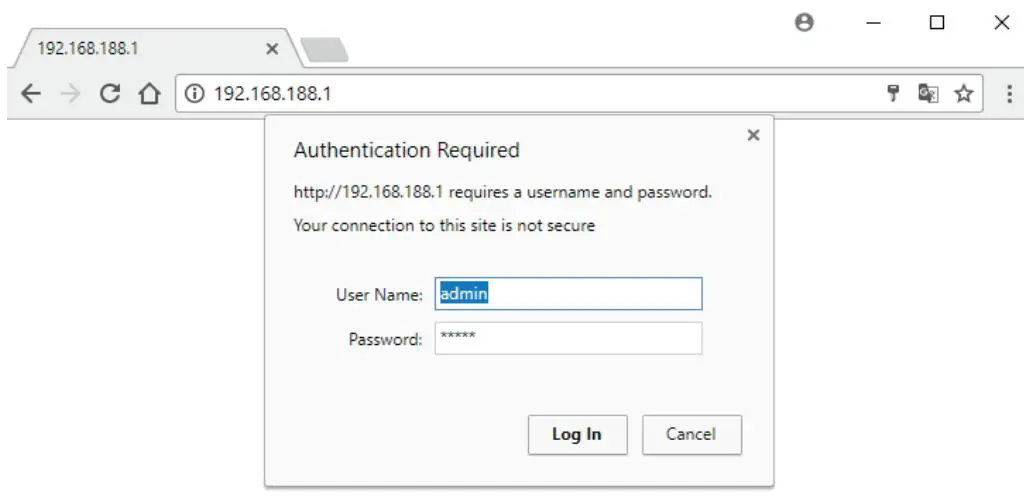1030x500 pixels.
Task: Open a new browser tab
Action: point(324,49)
